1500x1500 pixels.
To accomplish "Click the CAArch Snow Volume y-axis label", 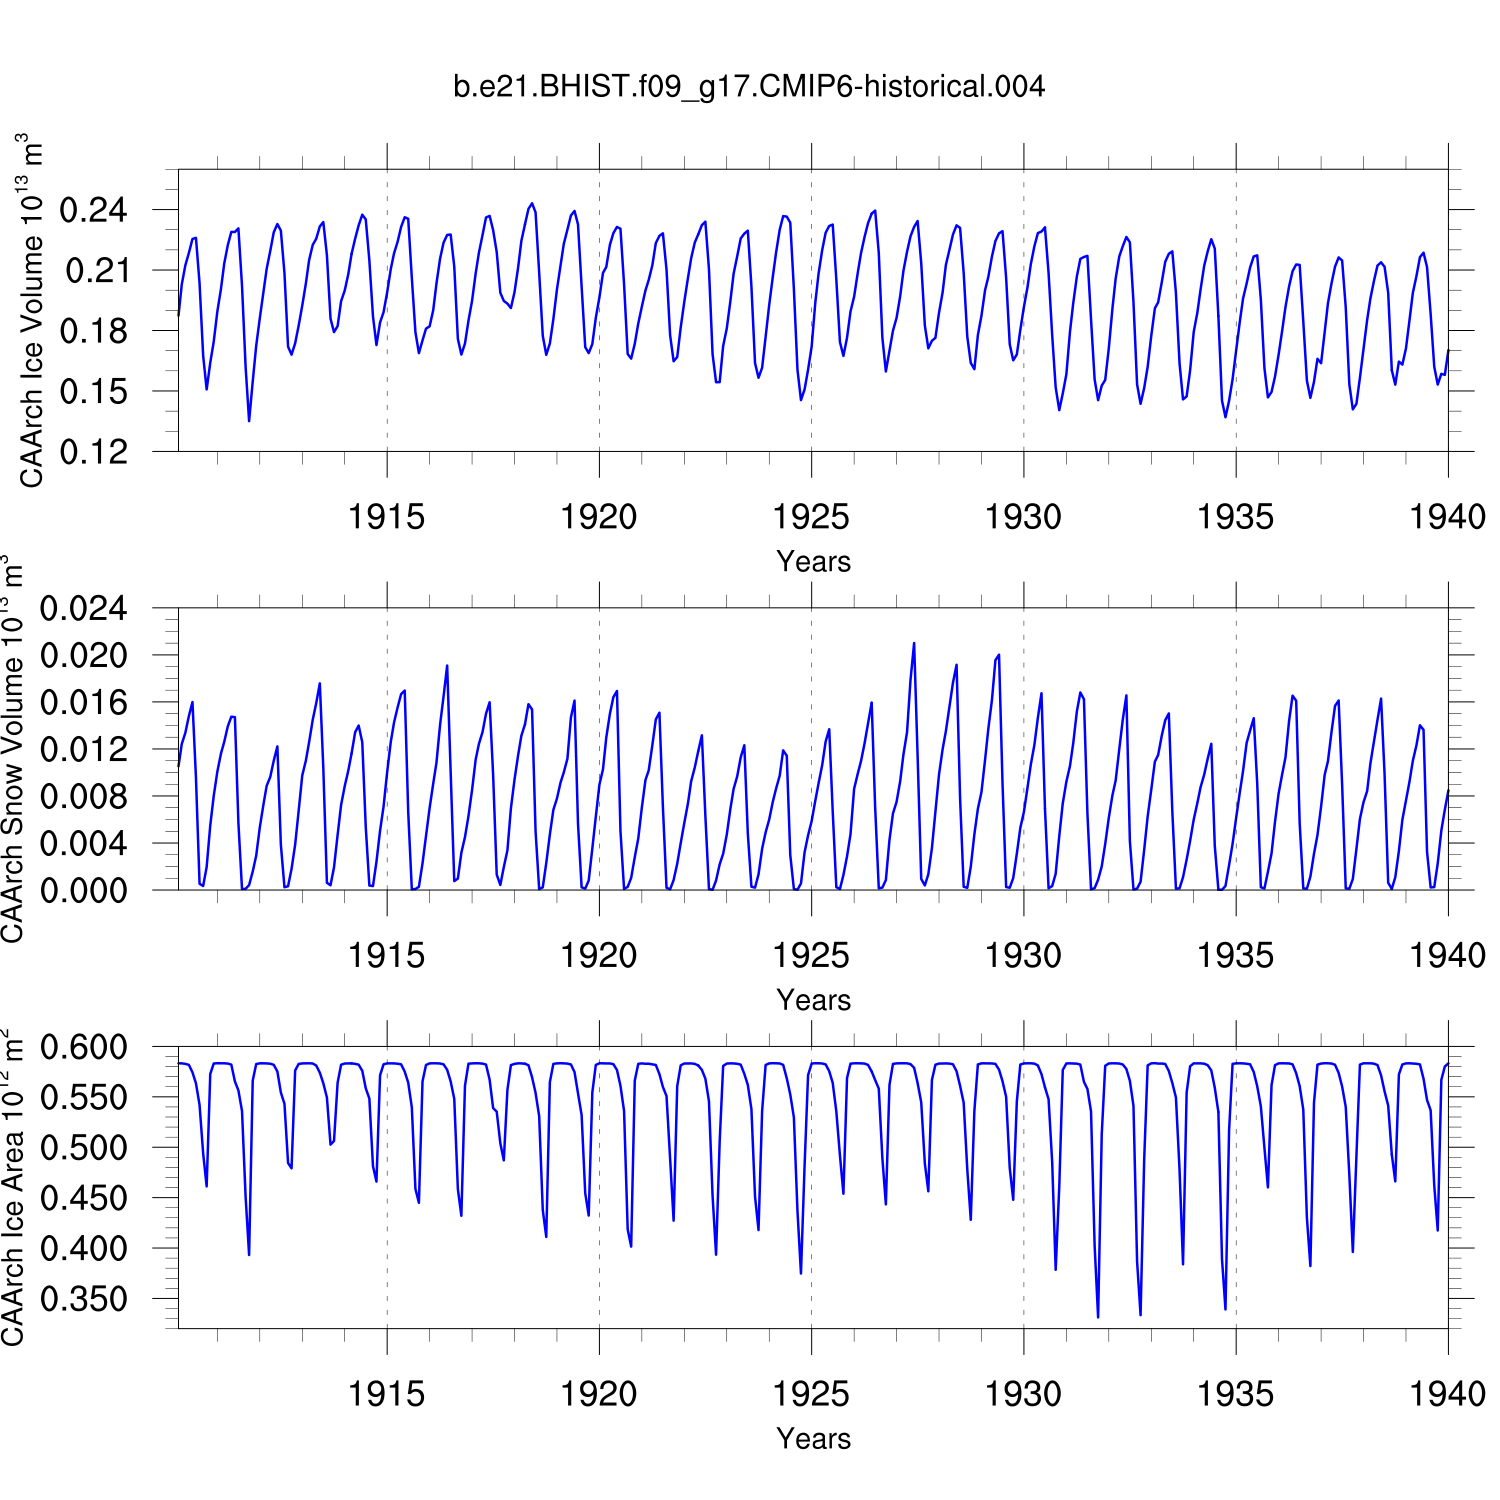I will click(x=12, y=750).
